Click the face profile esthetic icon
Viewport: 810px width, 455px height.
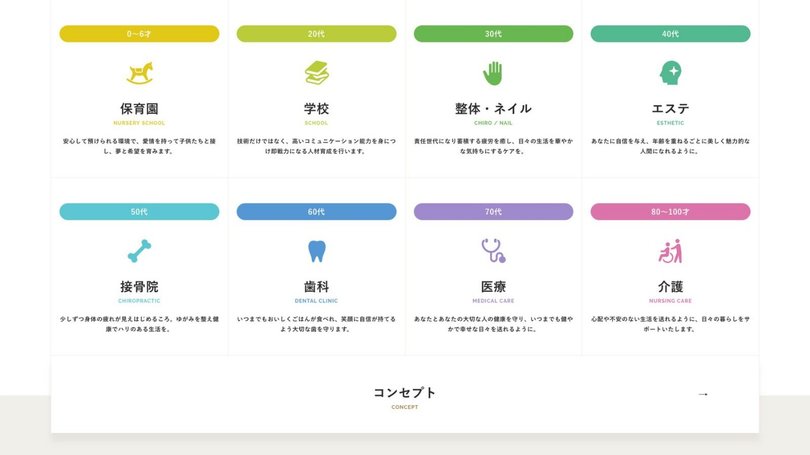(670, 73)
